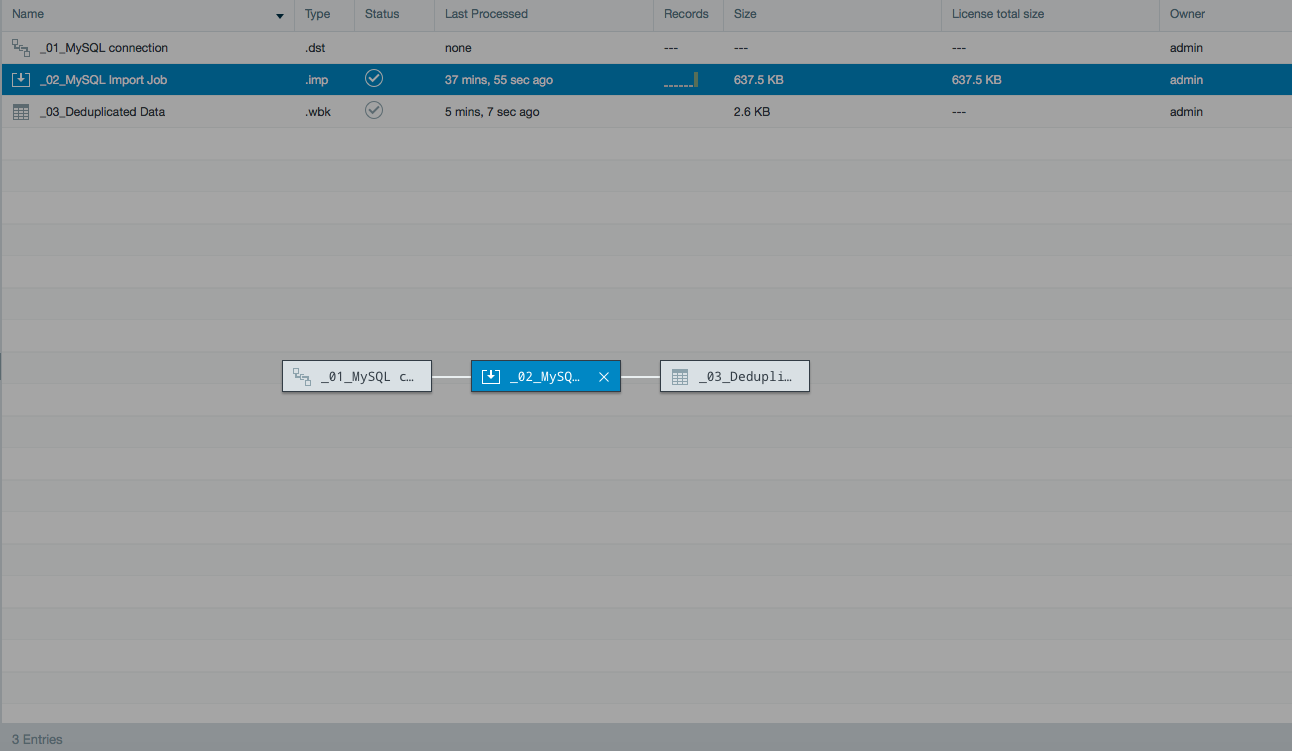This screenshot has height=751, width=1292.
Task: Close the _02_MySQL lineage node with its X
Action: (x=604, y=377)
